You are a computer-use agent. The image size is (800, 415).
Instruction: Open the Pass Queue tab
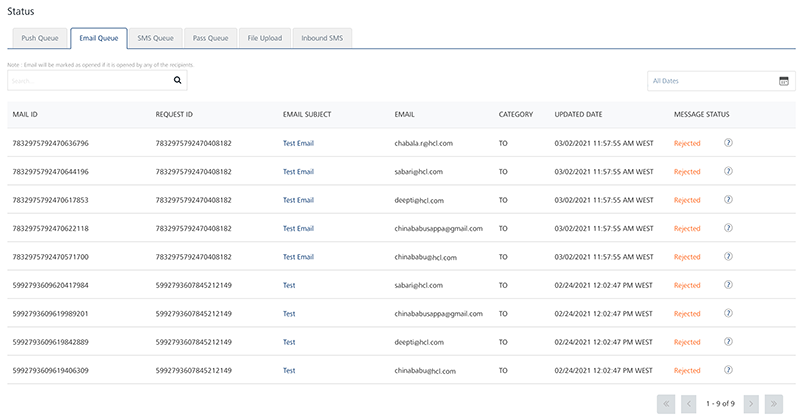(210, 38)
